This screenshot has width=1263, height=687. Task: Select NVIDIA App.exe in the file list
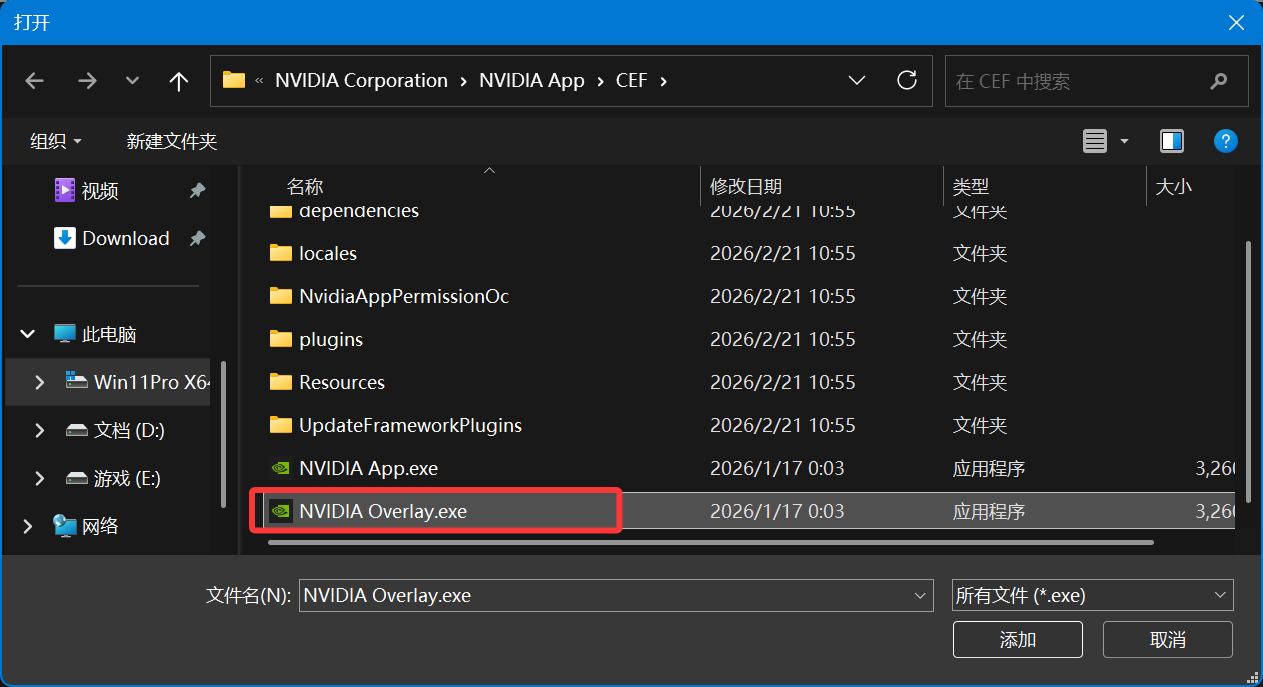[370, 467]
